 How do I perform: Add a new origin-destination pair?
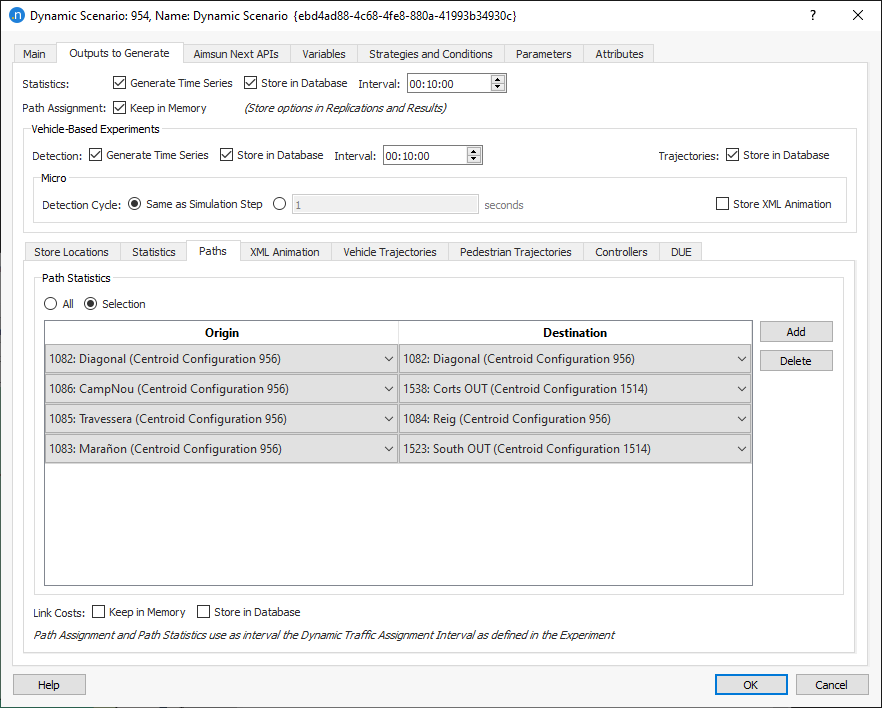(795, 331)
